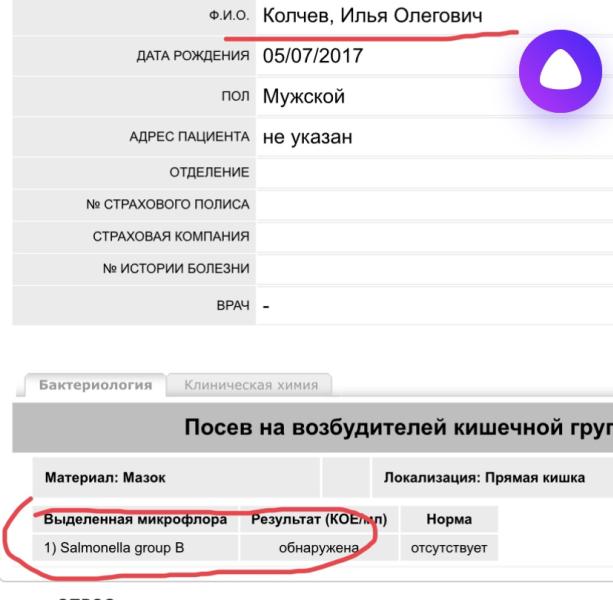Click the empty ОТДЕЛЕНИЕ field

tap(434, 172)
